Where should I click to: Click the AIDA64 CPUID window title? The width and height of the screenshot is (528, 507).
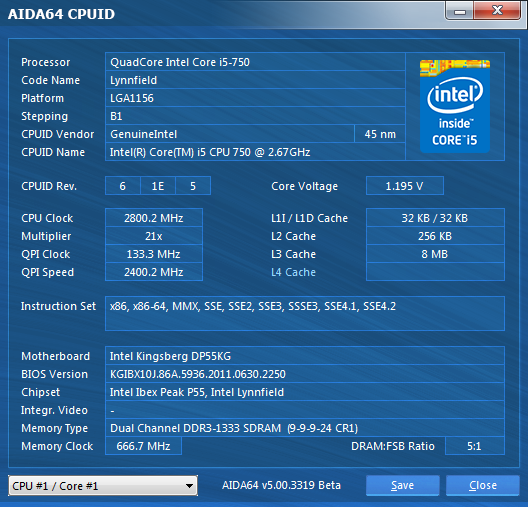(x=61, y=14)
